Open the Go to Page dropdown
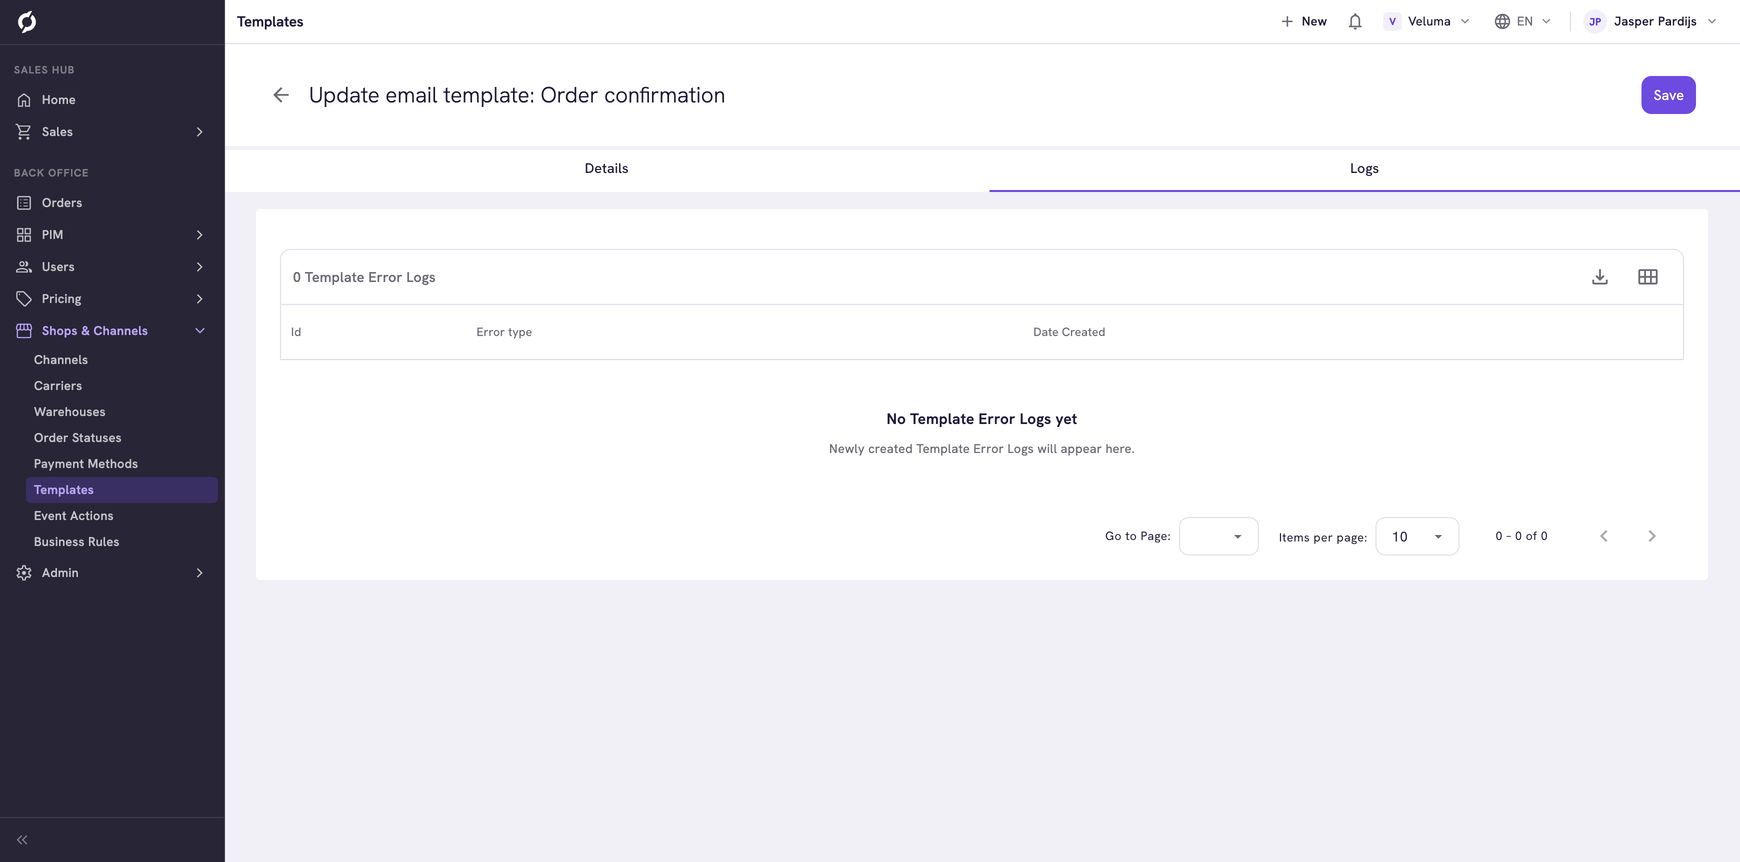This screenshot has width=1740, height=862. pyautogui.click(x=1219, y=536)
